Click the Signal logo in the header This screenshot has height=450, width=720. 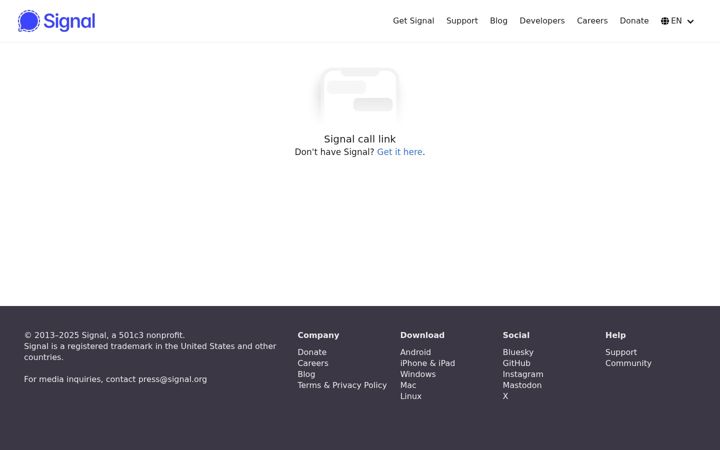(56, 21)
